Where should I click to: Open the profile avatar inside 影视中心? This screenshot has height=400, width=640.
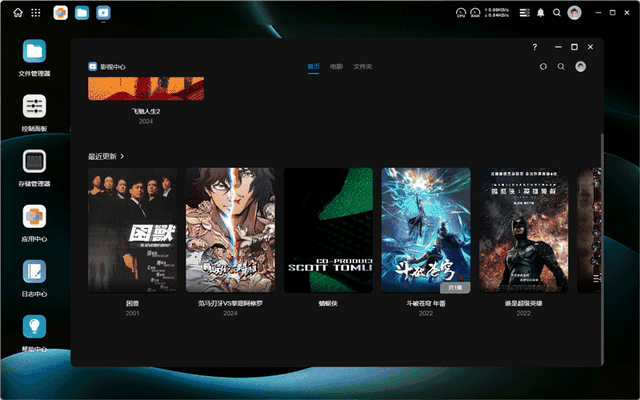580,67
